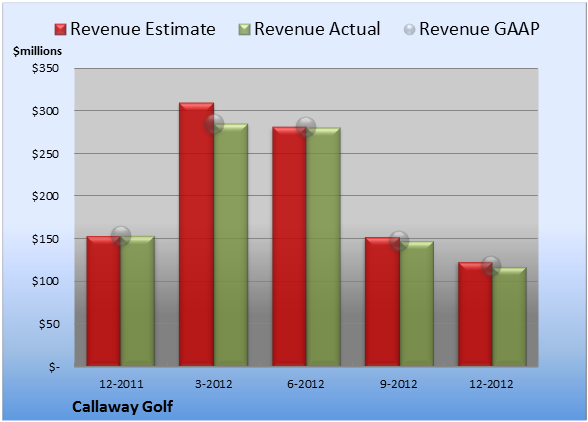Select the red estimate bar for 6-2012
This screenshot has height=422, width=588.
coord(289,246)
